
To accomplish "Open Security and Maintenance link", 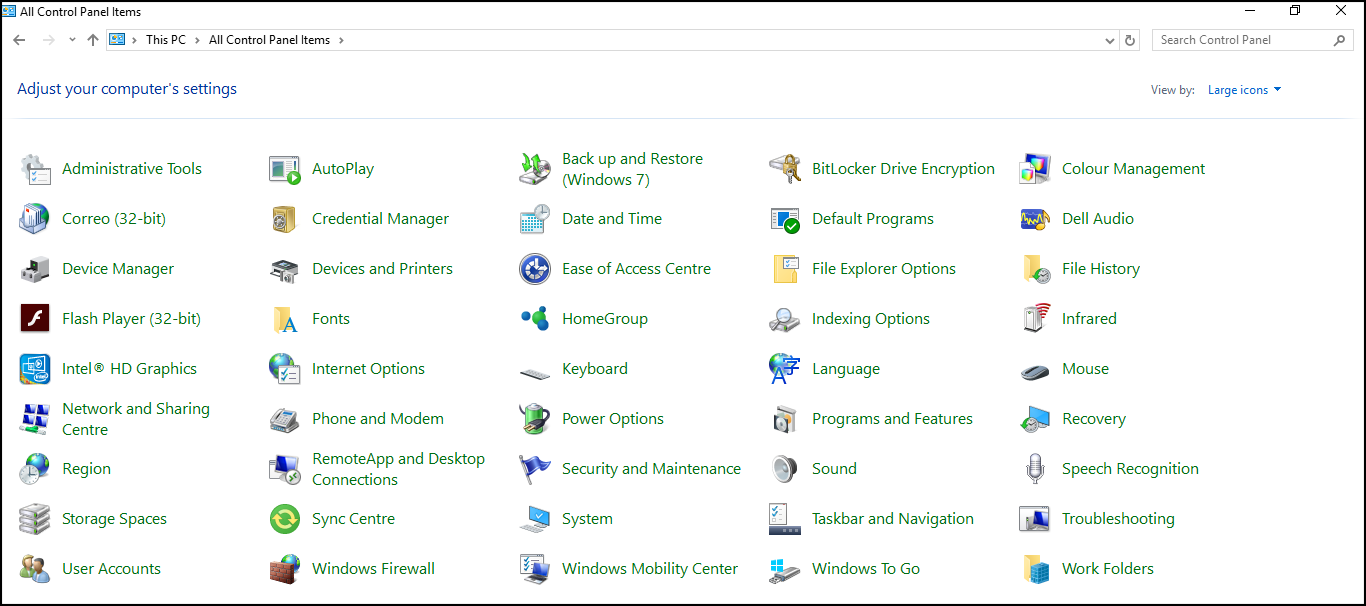I will (x=651, y=469).
